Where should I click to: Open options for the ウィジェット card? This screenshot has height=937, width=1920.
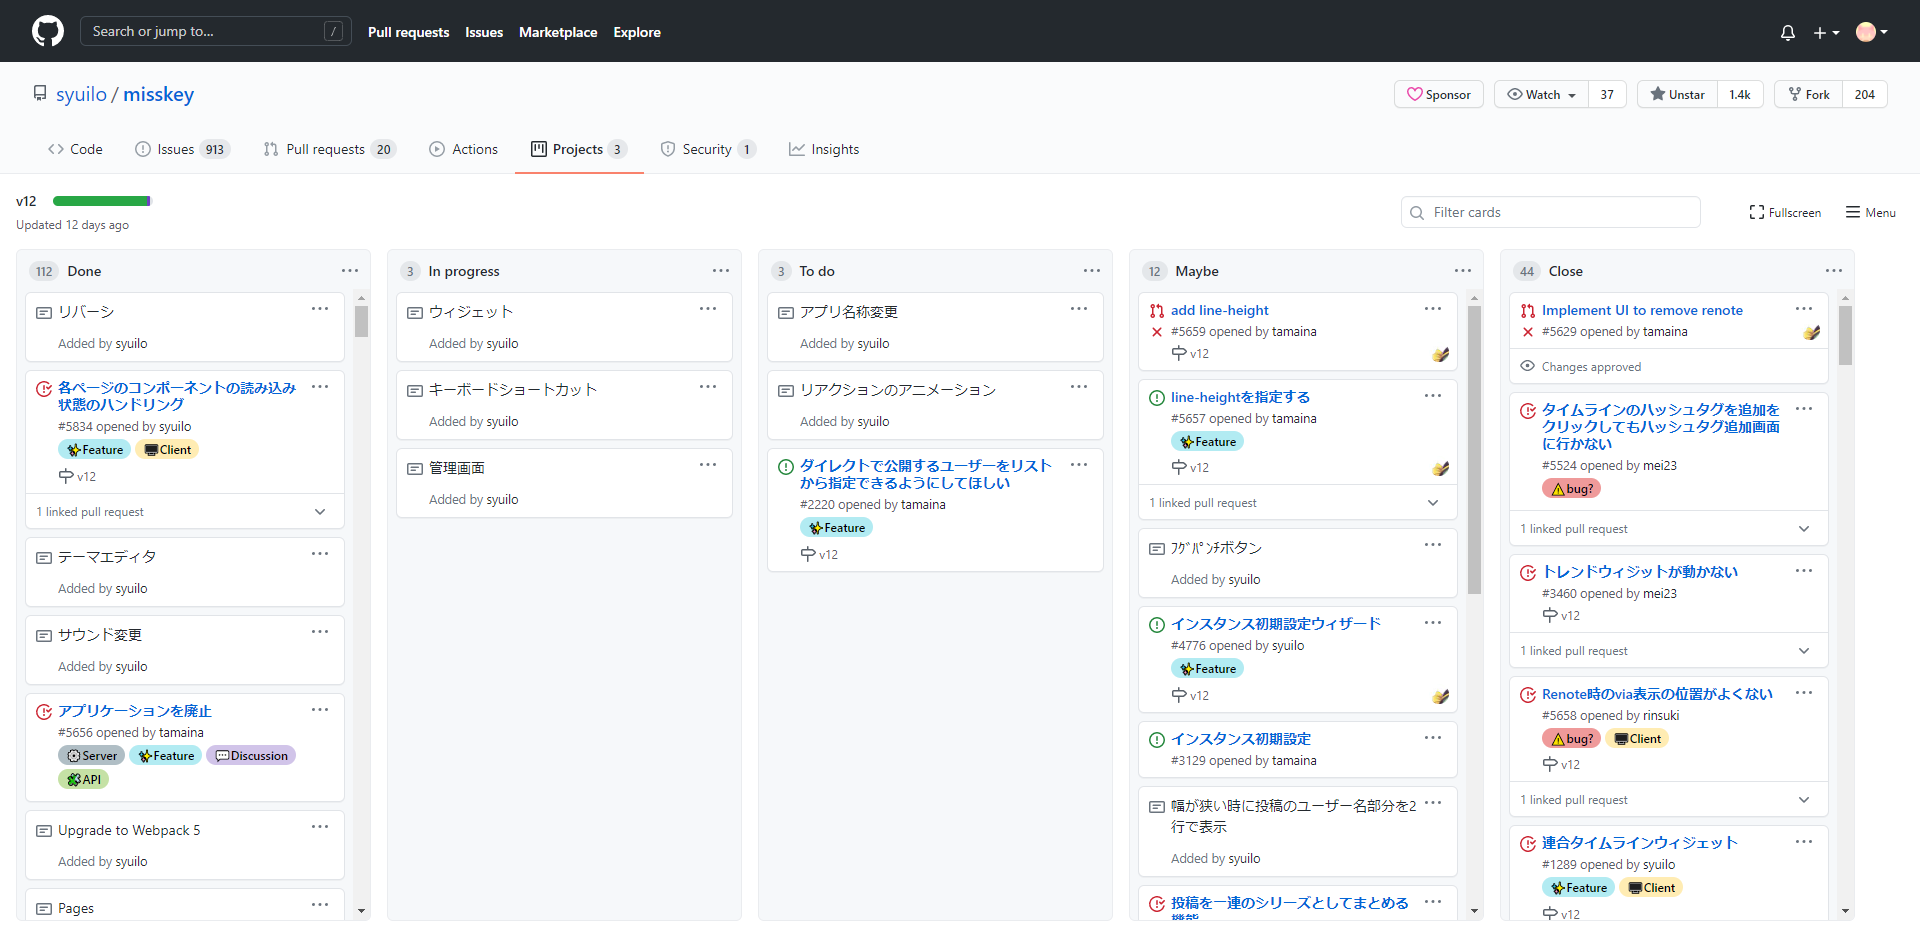(708, 309)
